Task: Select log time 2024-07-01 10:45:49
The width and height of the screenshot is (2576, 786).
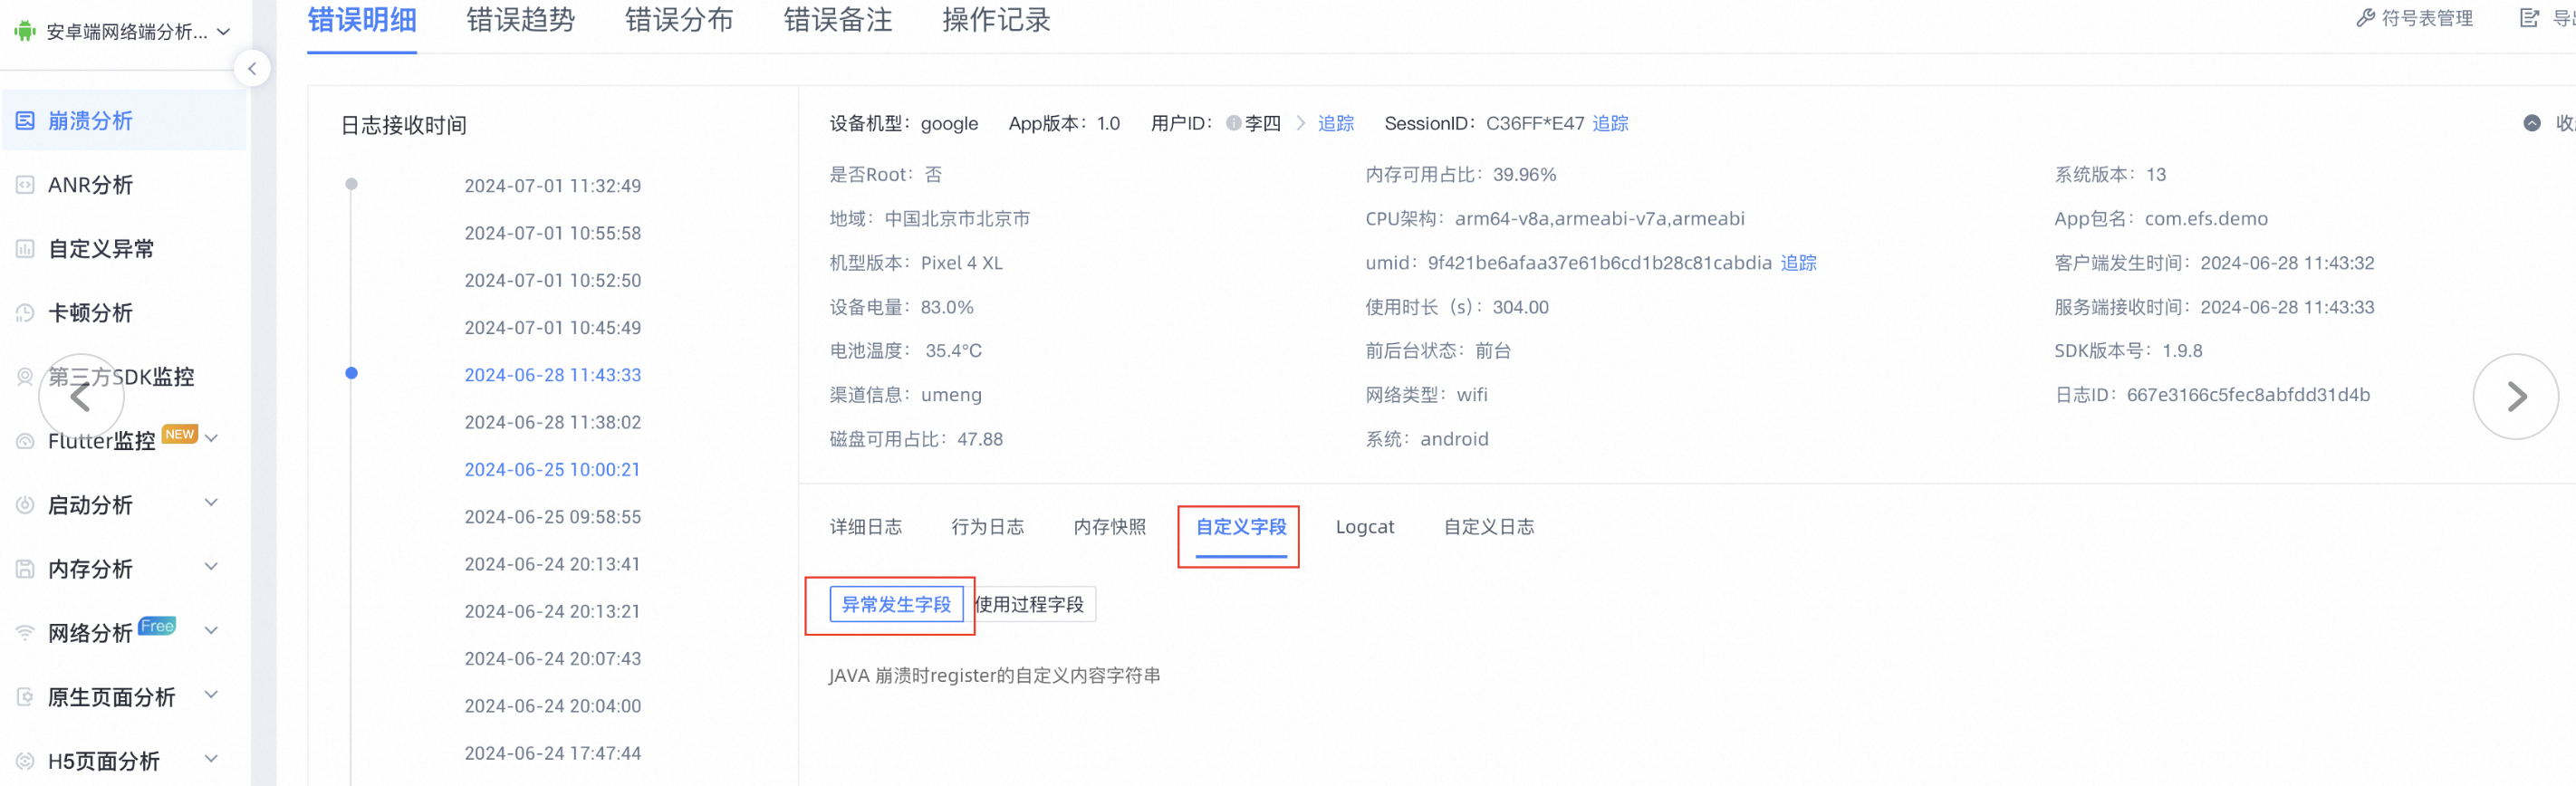Action: point(553,328)
